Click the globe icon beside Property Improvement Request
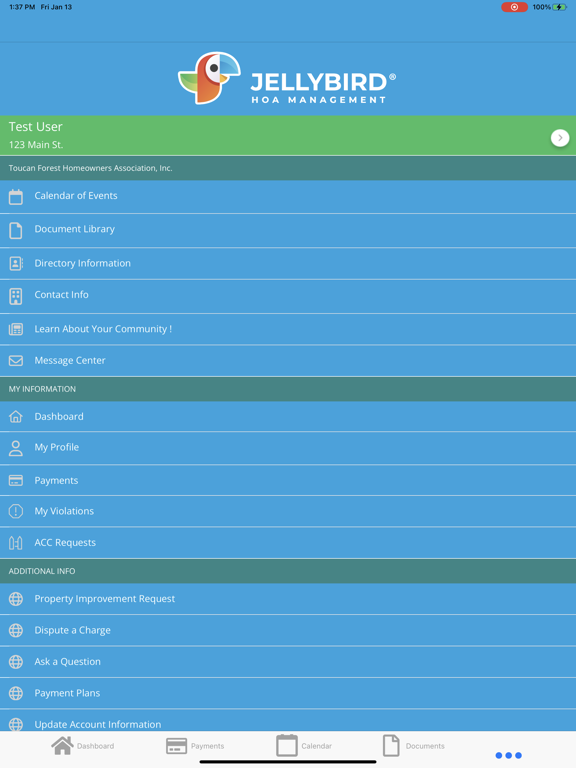Viewport: 576px width, 768px height. 16,599
